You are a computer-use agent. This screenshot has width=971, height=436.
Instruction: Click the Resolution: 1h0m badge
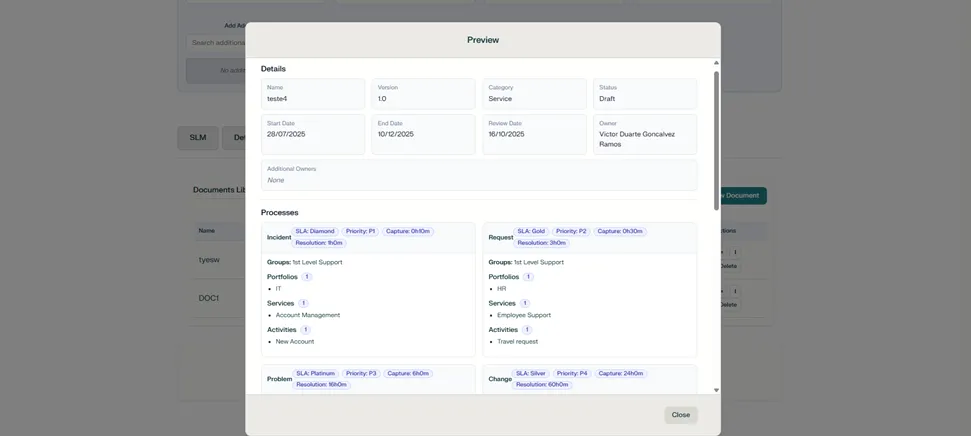[x=319, y=243]
